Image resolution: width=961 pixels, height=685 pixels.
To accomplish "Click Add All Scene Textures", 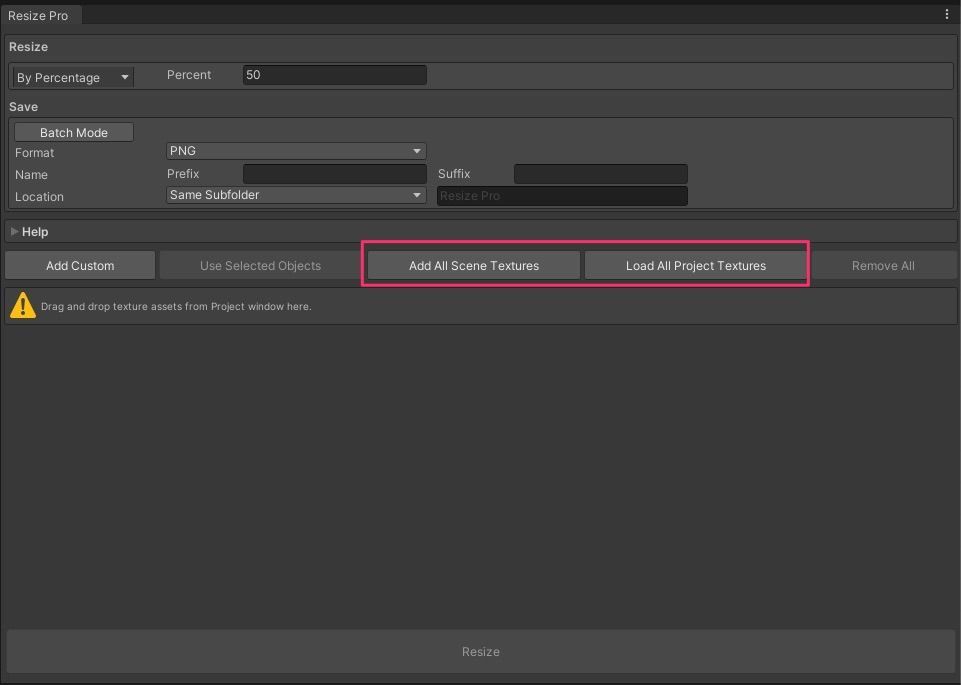I will tap(474, 265).
